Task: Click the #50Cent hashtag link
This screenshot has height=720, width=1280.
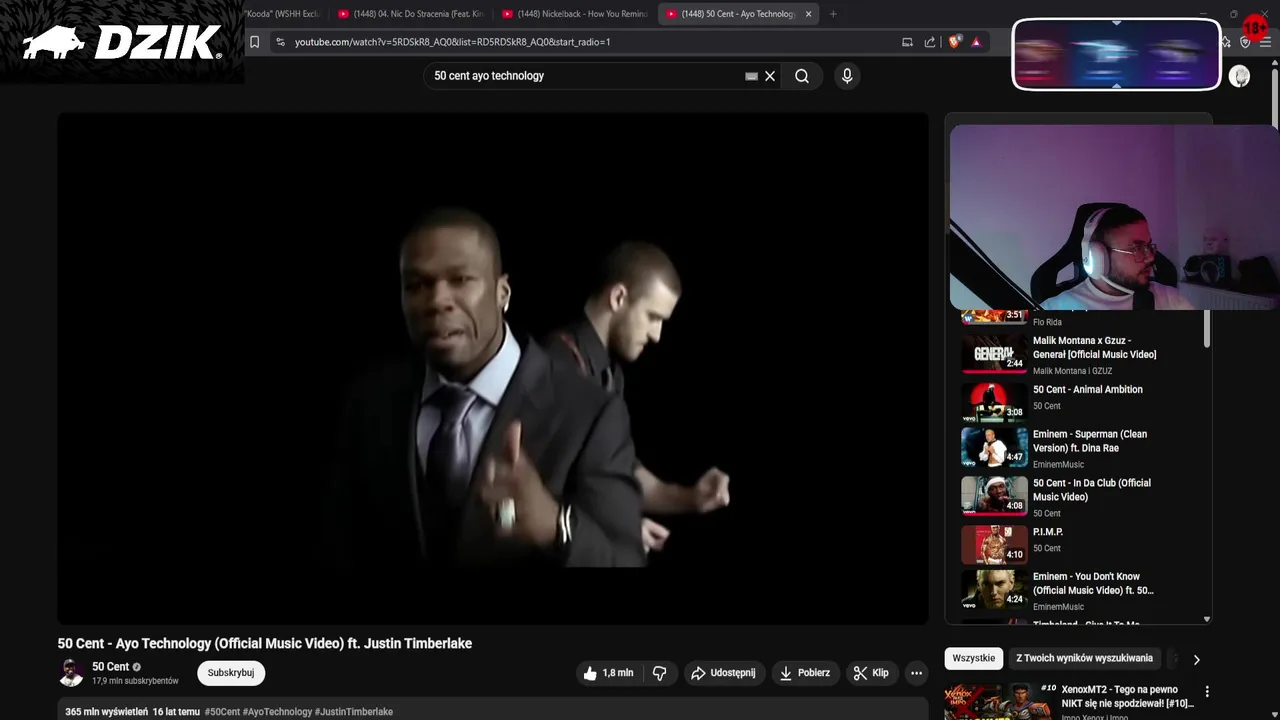Action: [x=222, y=712]
